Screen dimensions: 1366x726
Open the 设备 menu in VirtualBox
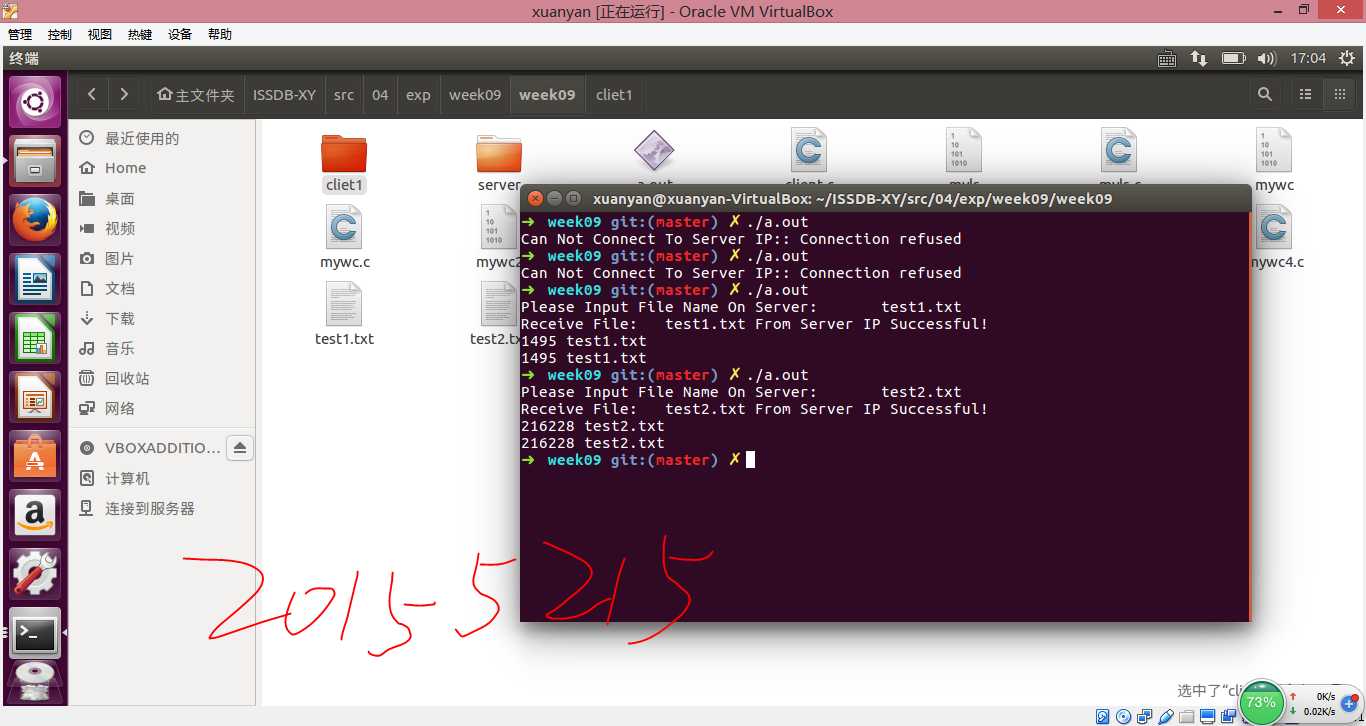pyautogui.click(x=180, y=34)
